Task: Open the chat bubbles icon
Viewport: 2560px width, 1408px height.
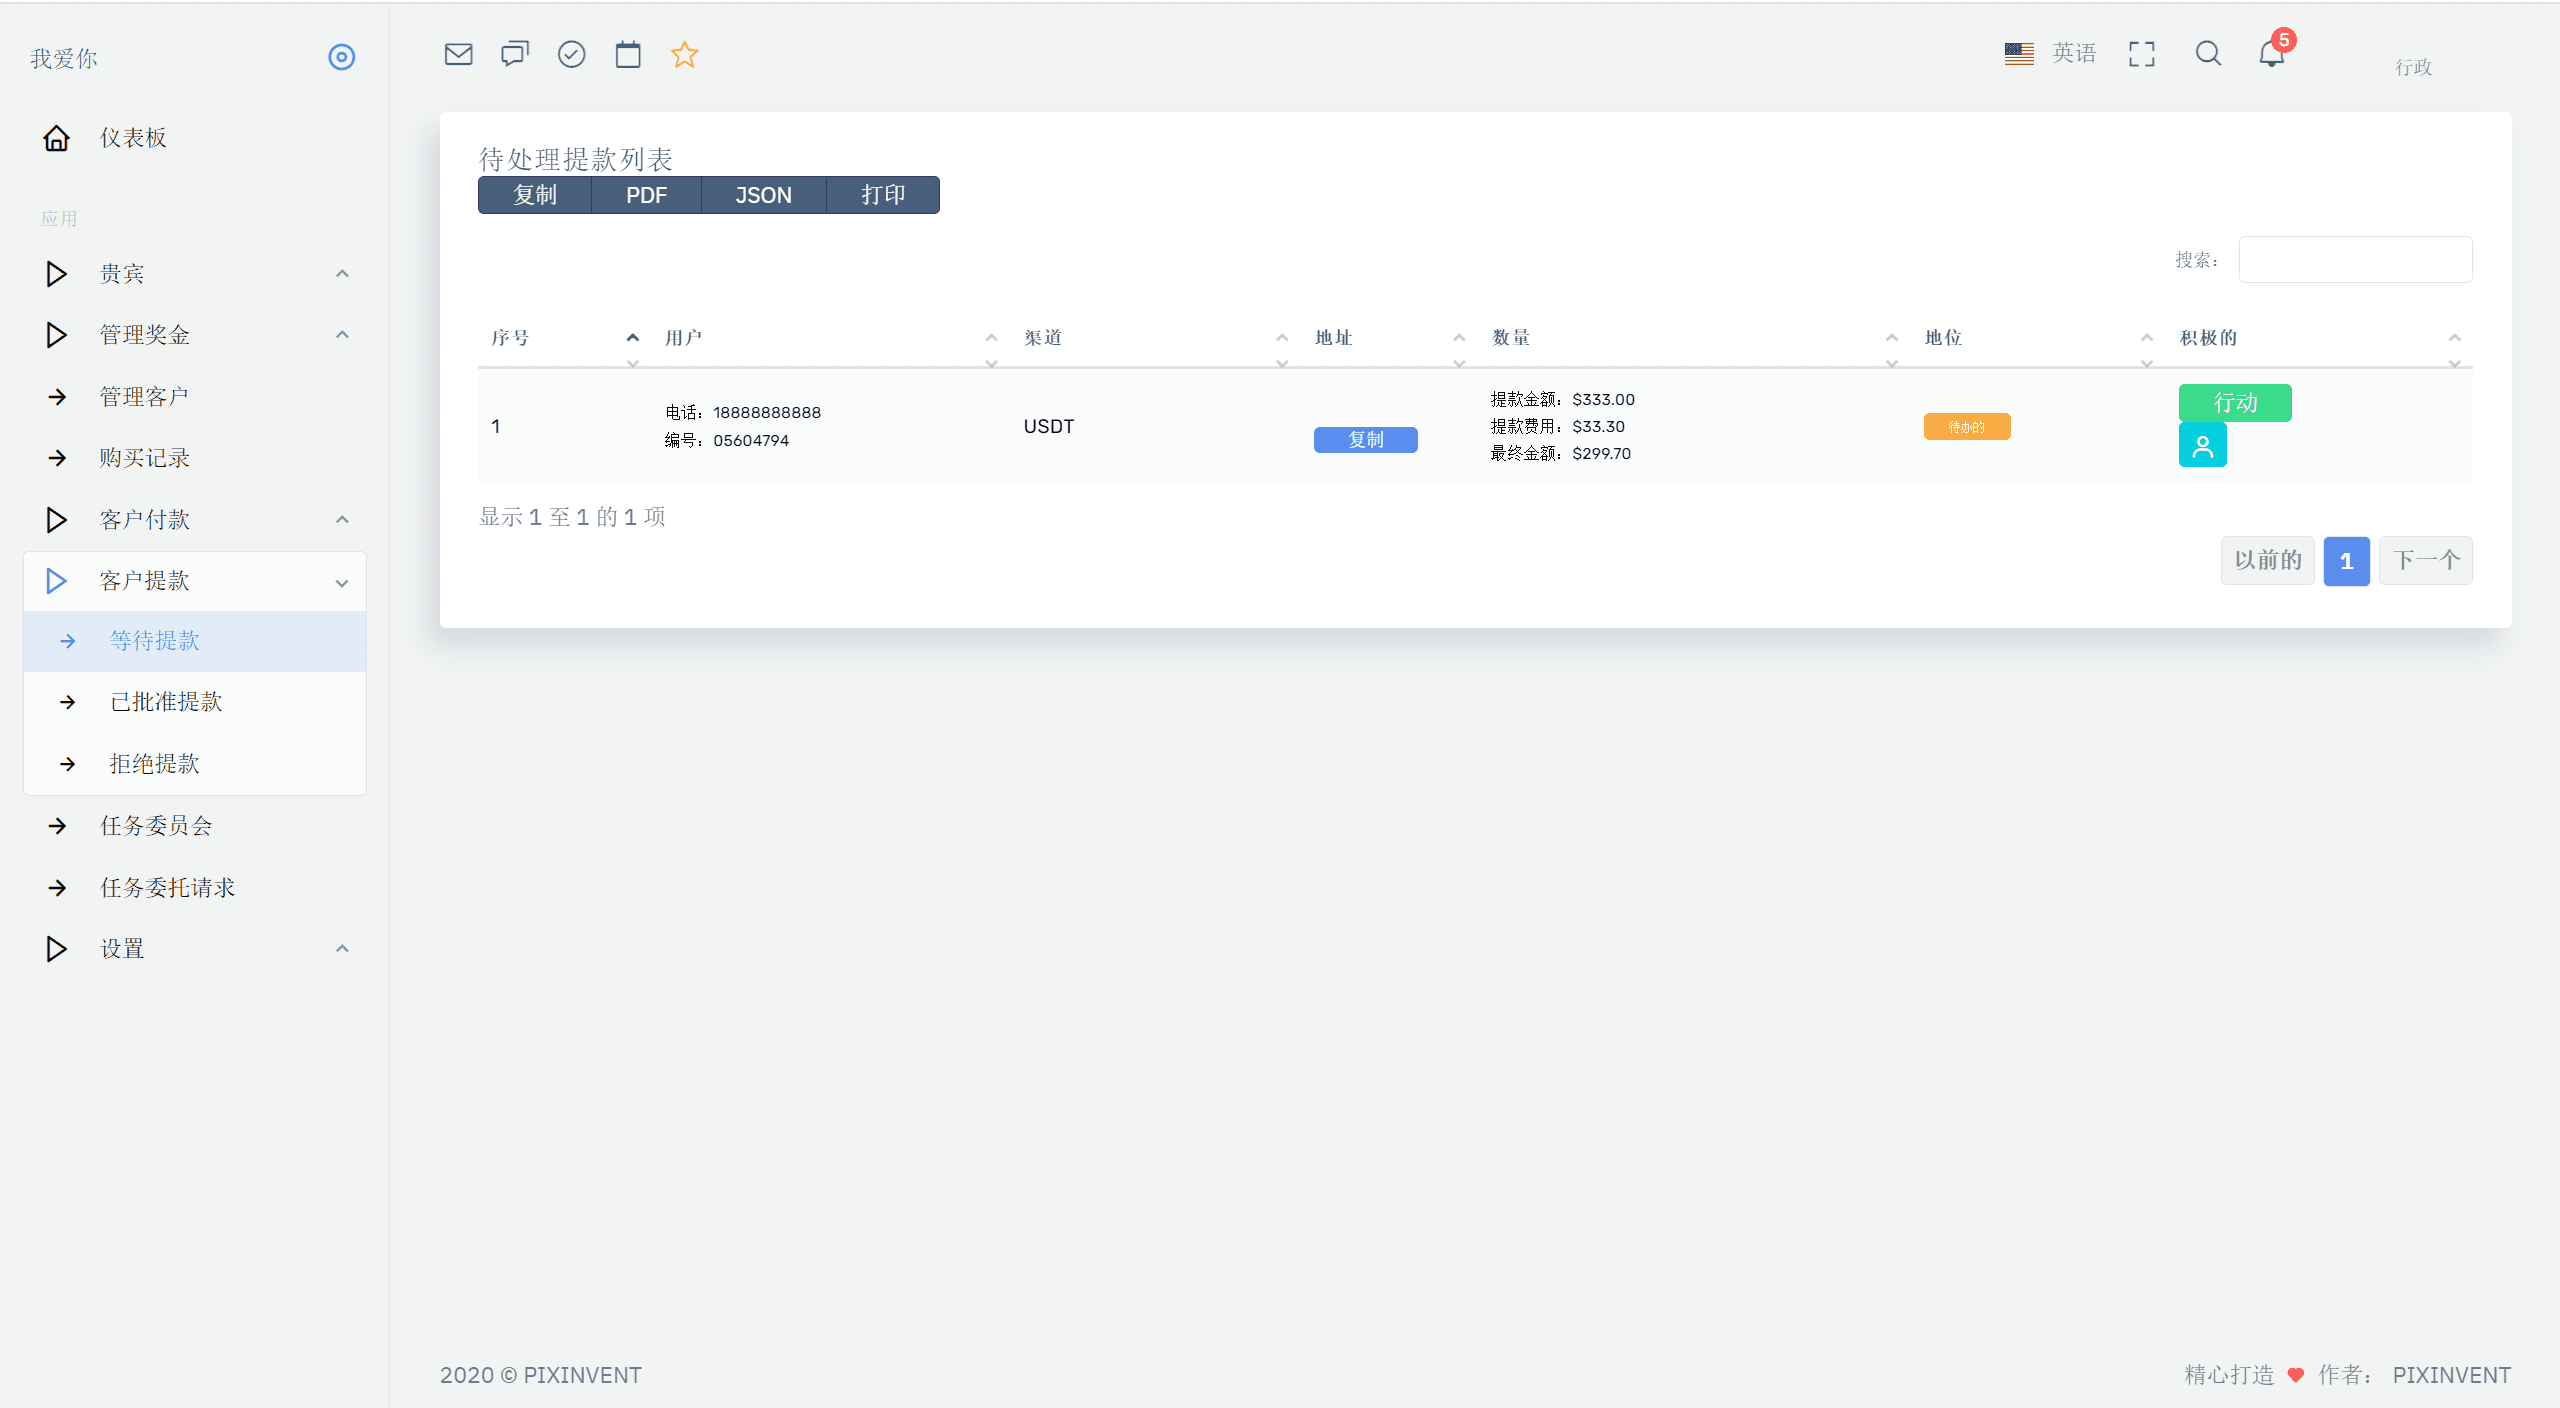Action: click(x=515, y=54)
